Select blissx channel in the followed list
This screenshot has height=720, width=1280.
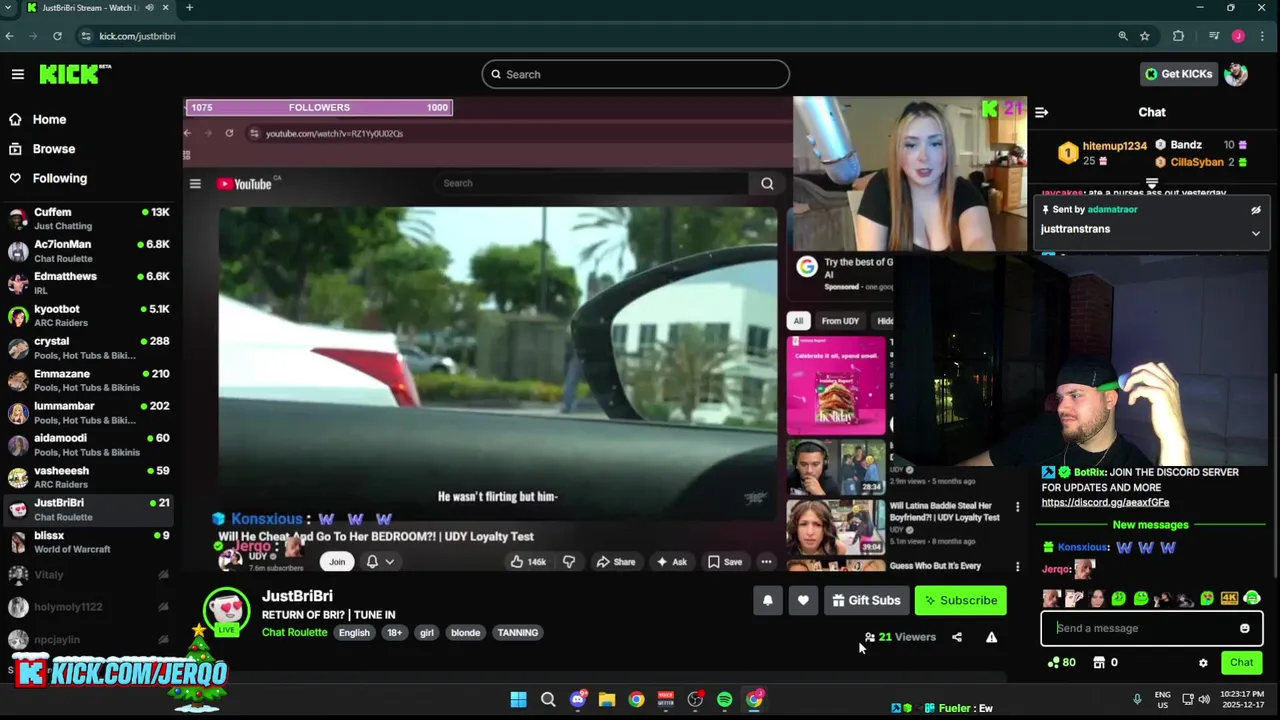coord(88,542)
